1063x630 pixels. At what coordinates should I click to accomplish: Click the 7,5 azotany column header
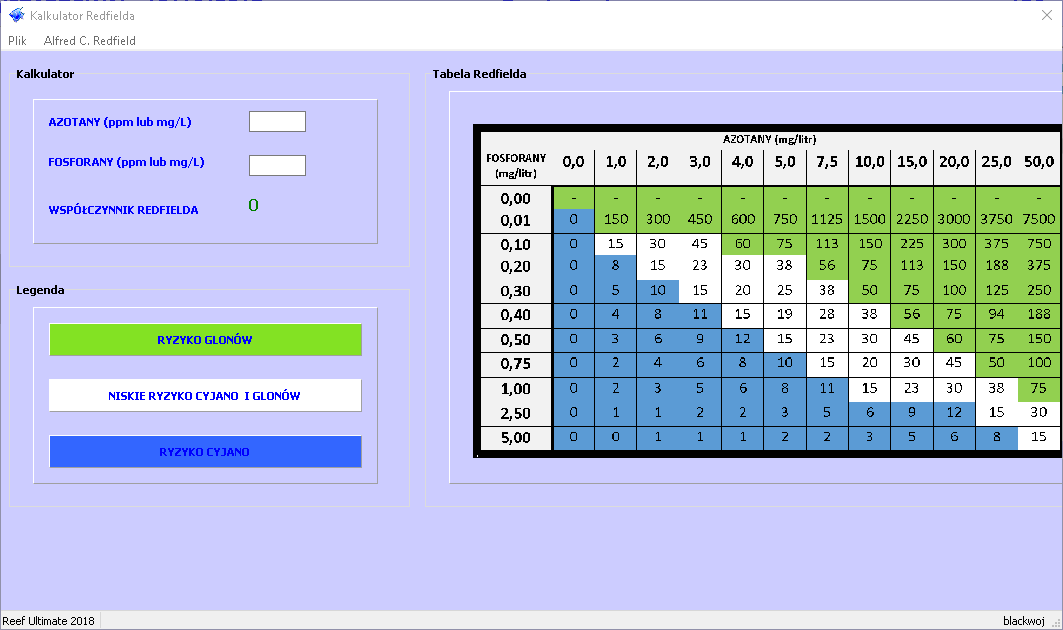click(827, 162)
